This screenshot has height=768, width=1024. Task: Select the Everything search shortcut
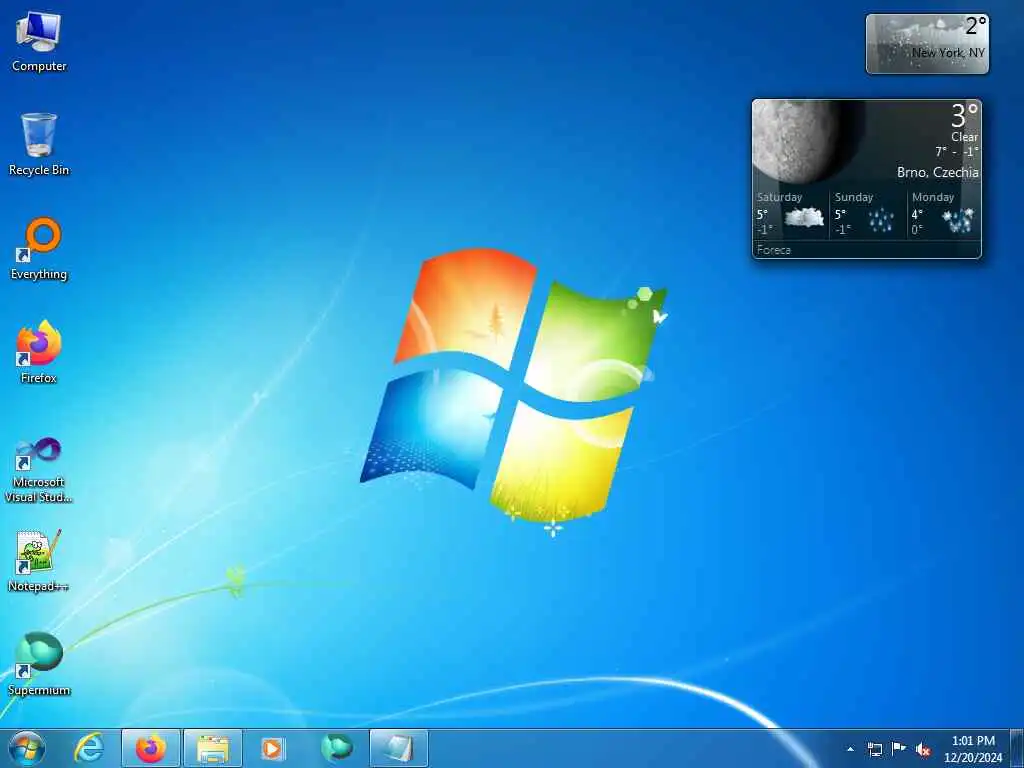(39, 249)
